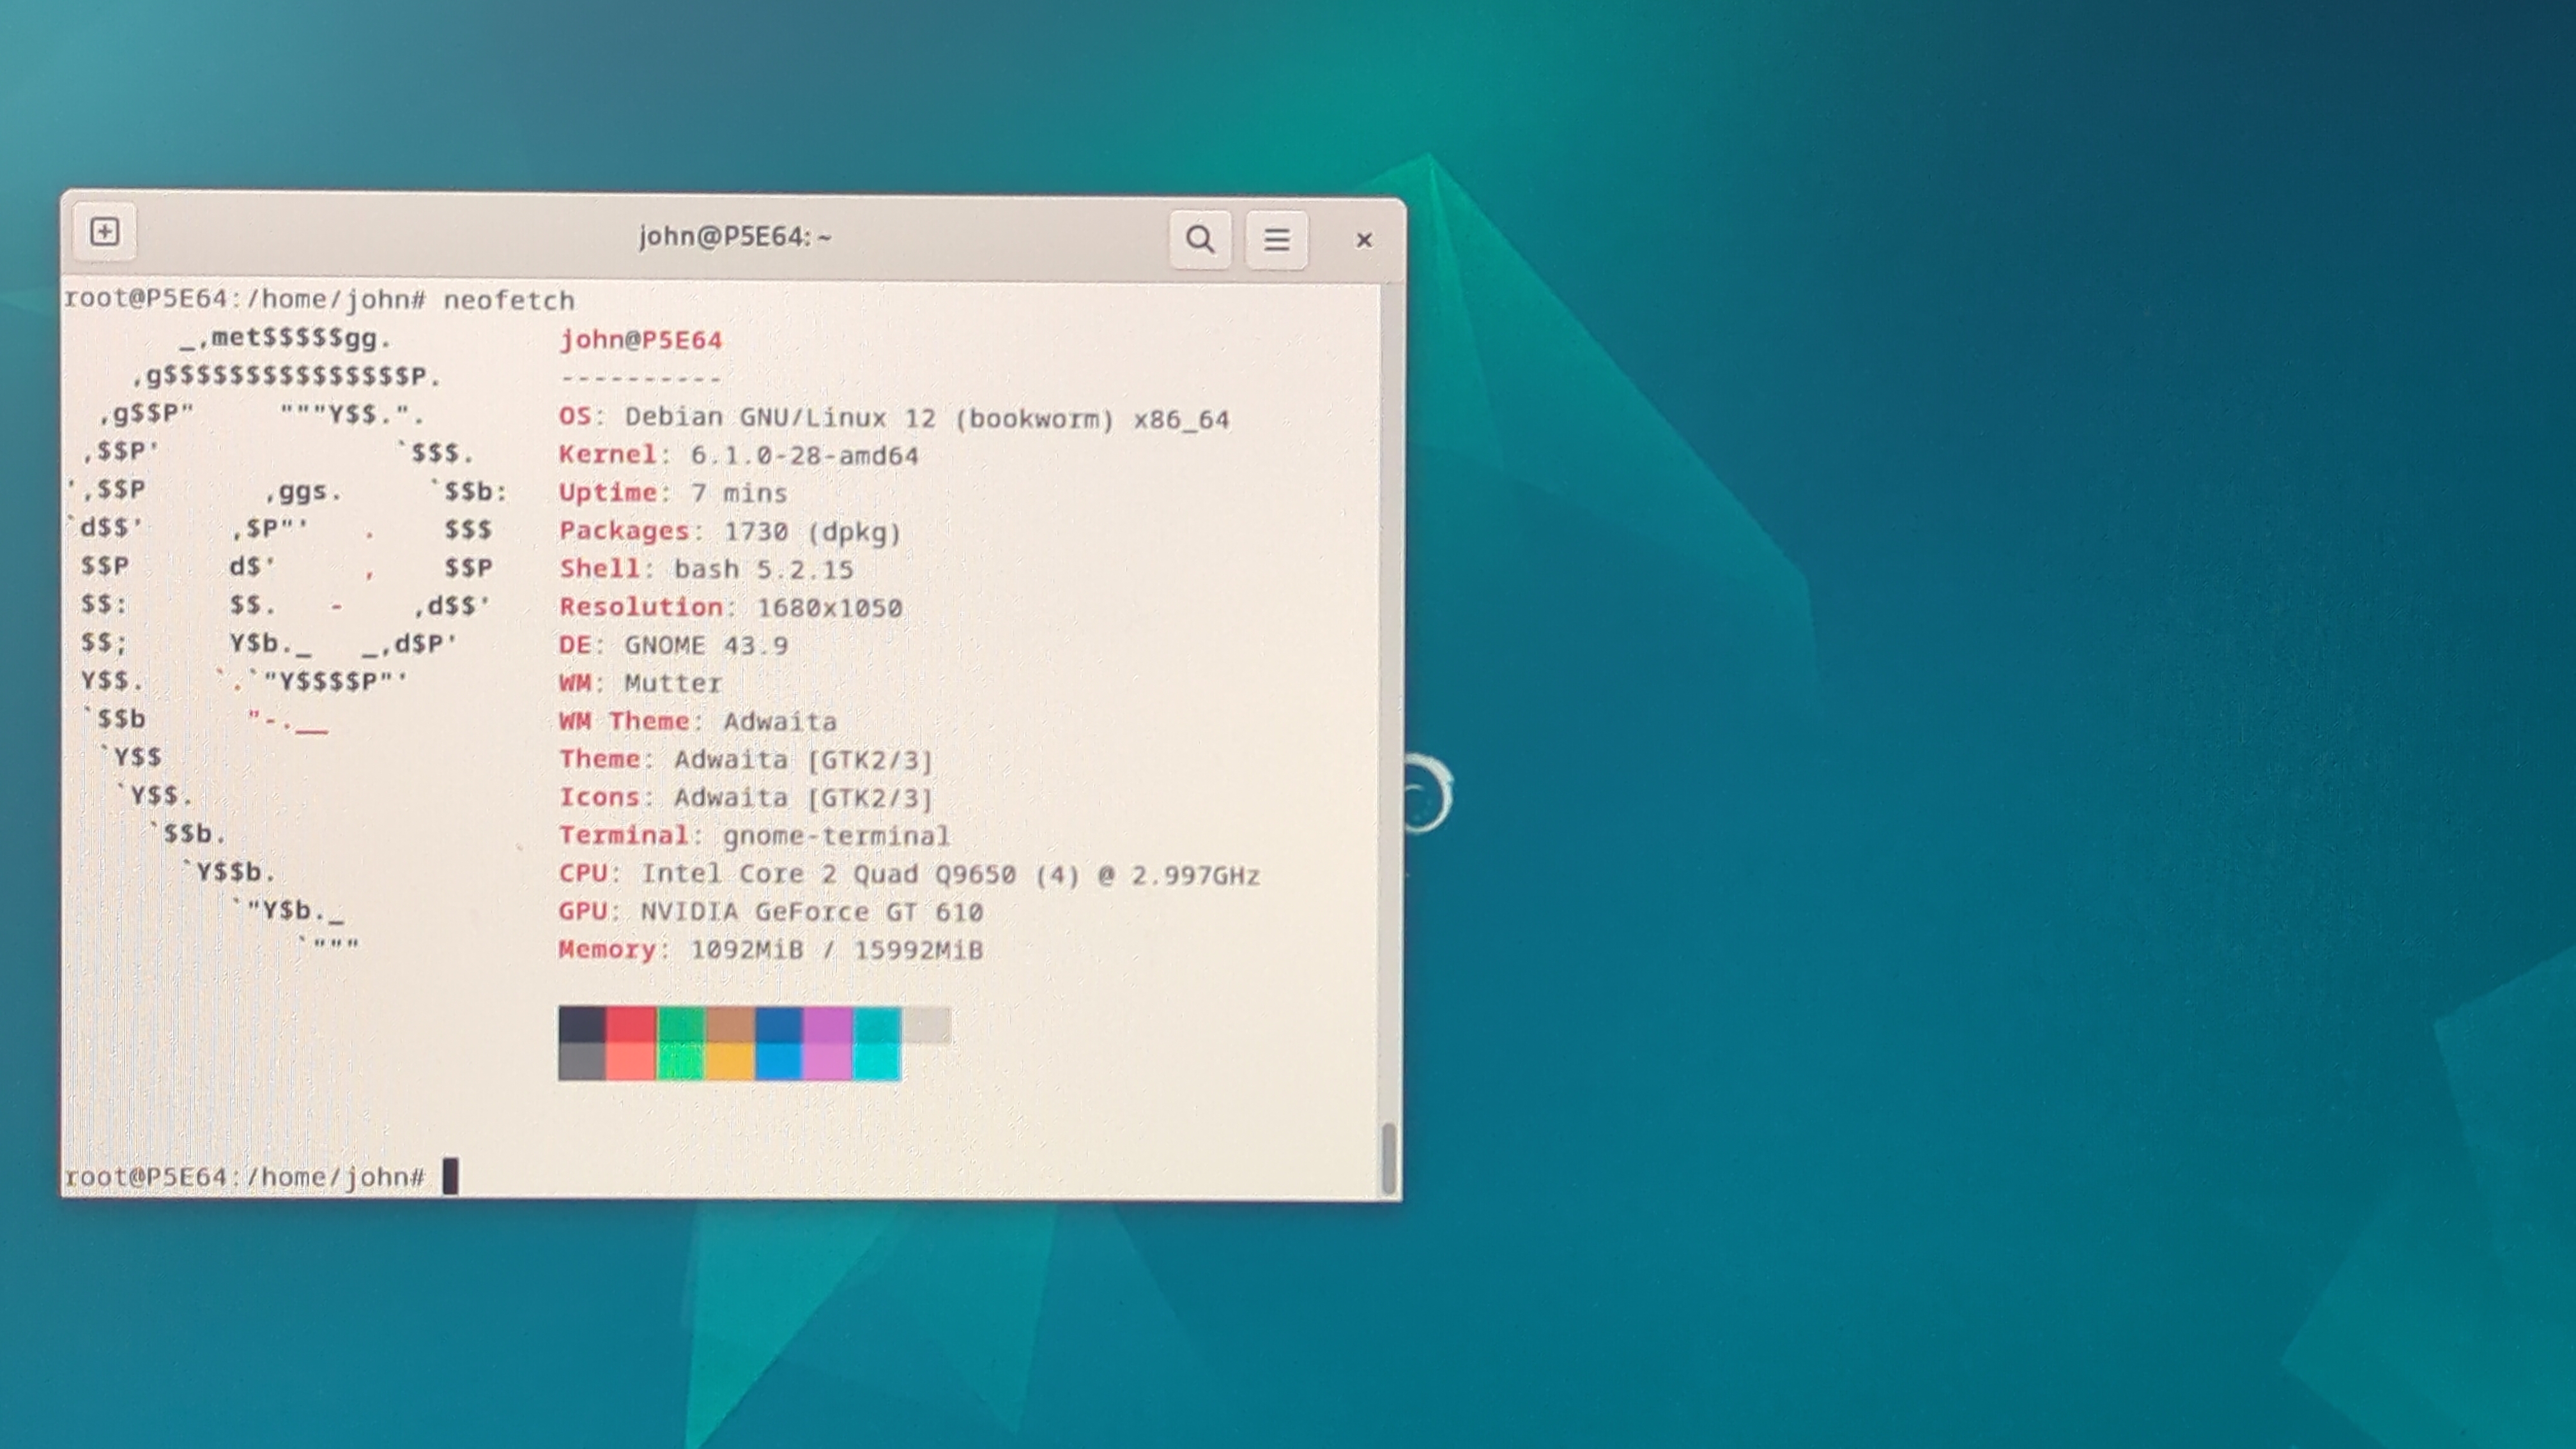Viewport: 2576px width, 1449px height.
Task: Click the terminal vertical scrollbar handle
Action: point(1388,1158)
